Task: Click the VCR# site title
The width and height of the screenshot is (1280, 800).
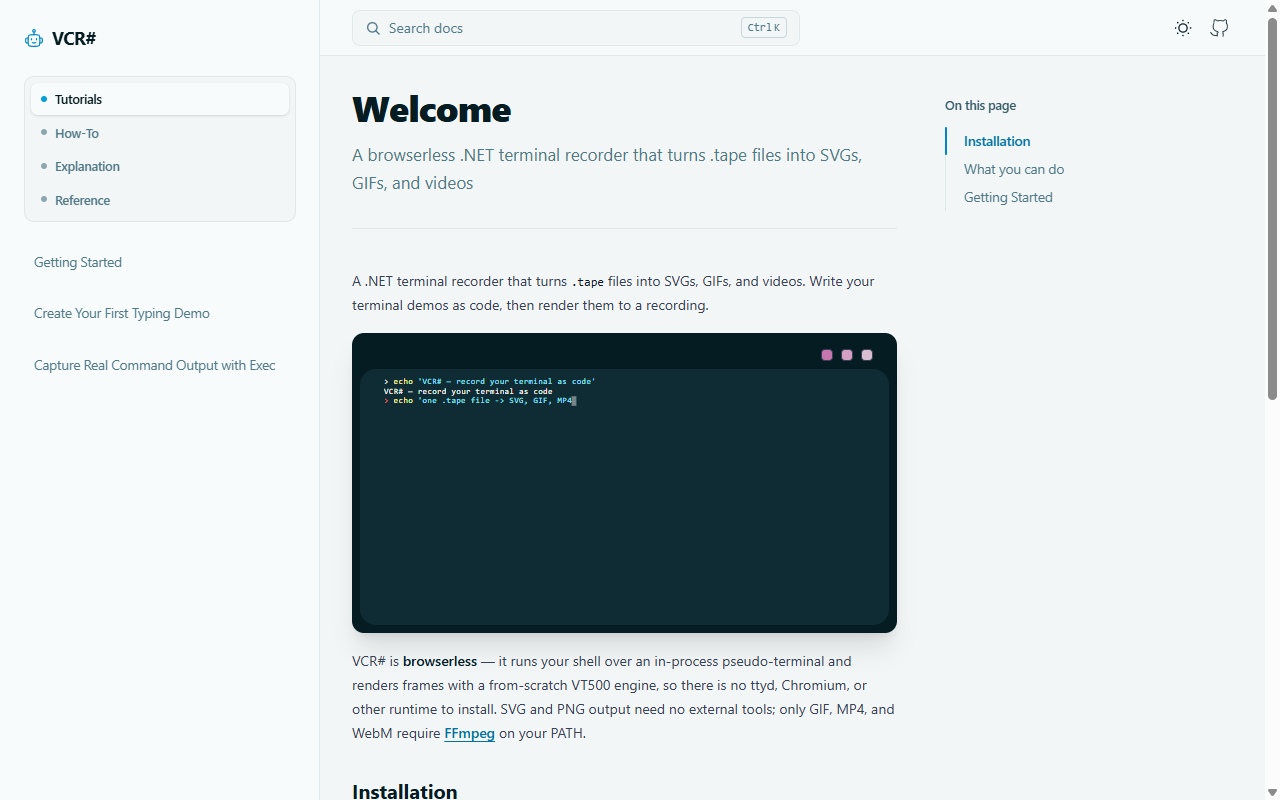Action: [x=74, y=39]
